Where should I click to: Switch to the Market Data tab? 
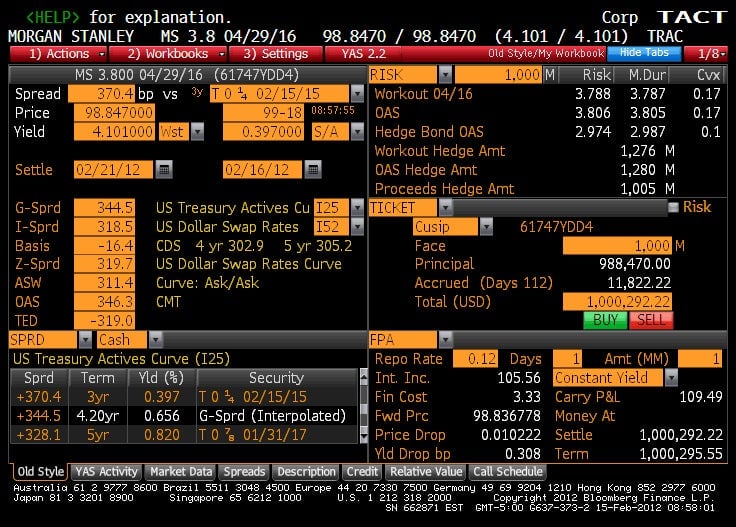pyautogui.click(x=181, y=472)
